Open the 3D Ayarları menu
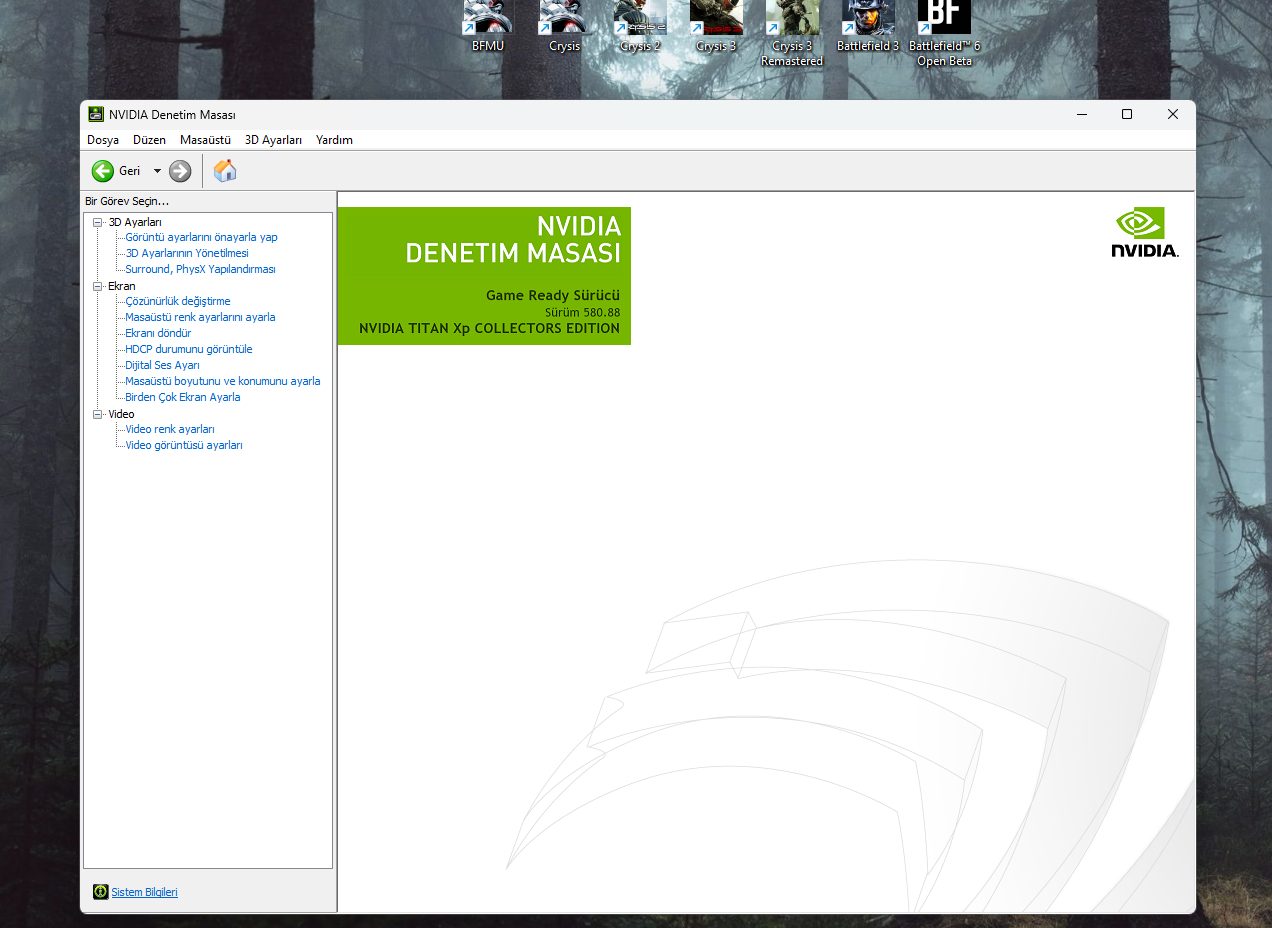 [273, 140]
